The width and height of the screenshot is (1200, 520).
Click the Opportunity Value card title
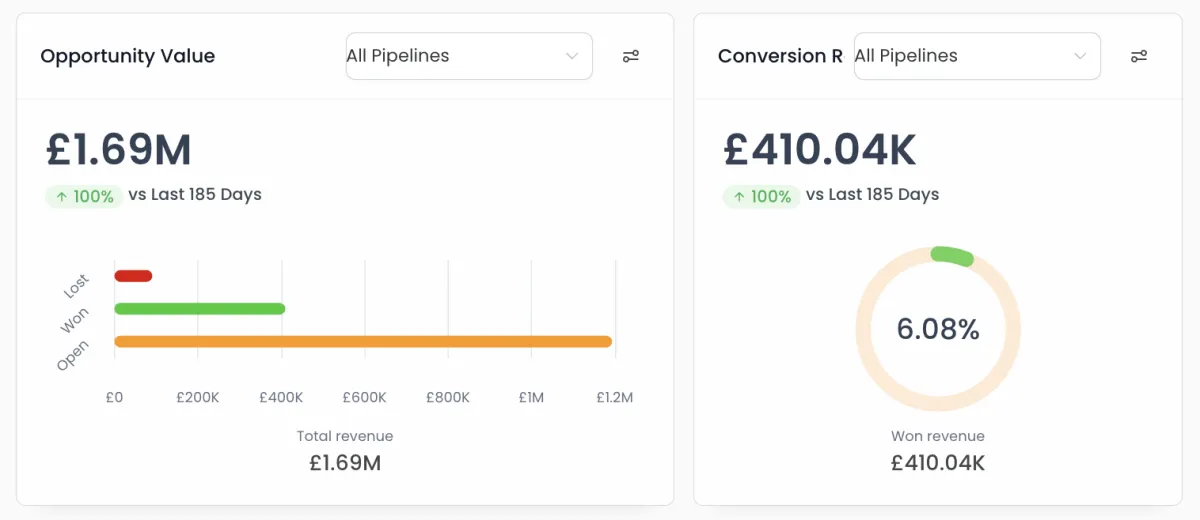pos(128,56)
